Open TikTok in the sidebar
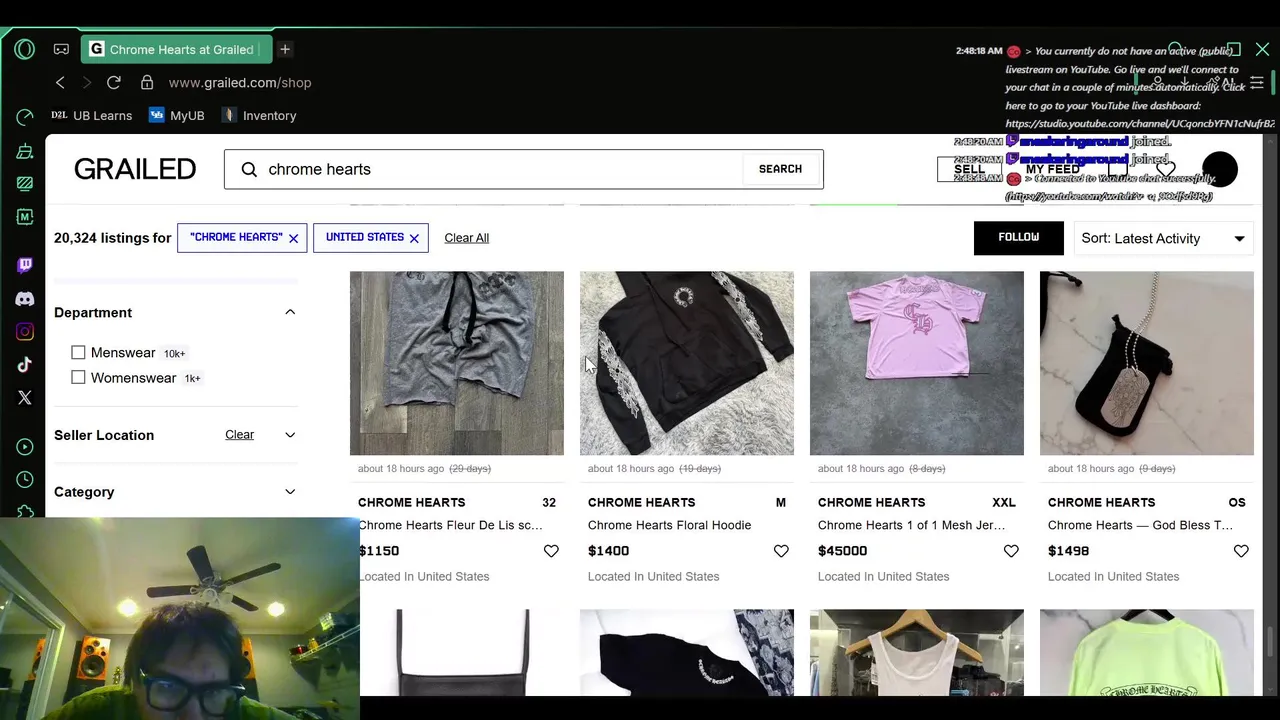1280x720 pixels. tap(25, 364)
